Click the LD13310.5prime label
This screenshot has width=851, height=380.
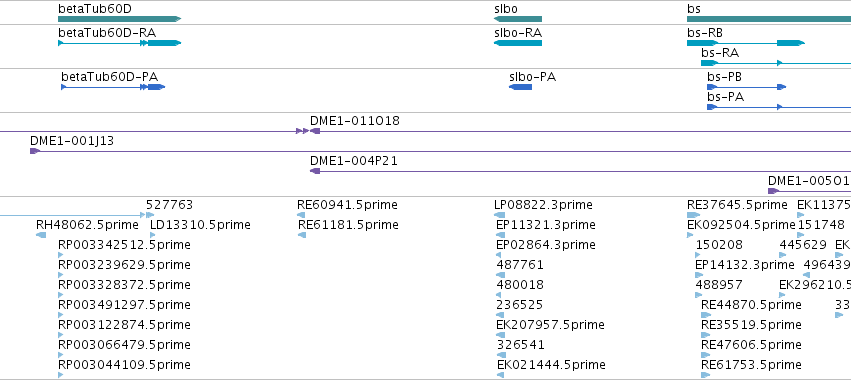pos(200,225)
